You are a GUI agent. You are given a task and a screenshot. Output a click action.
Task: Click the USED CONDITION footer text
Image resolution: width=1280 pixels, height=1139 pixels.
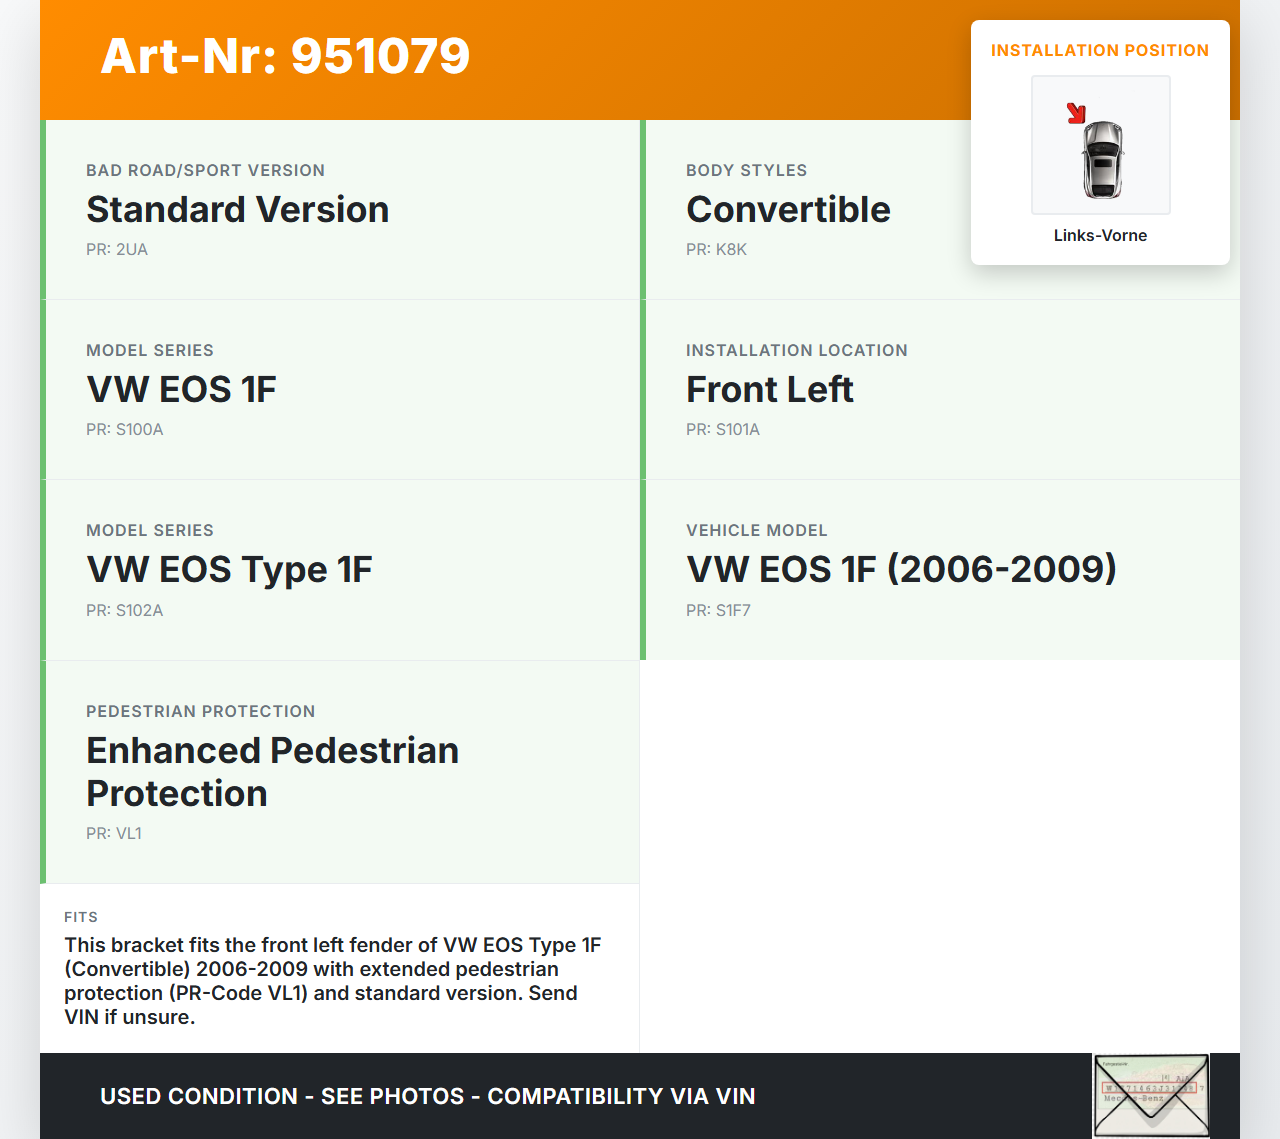(428, 1096)
